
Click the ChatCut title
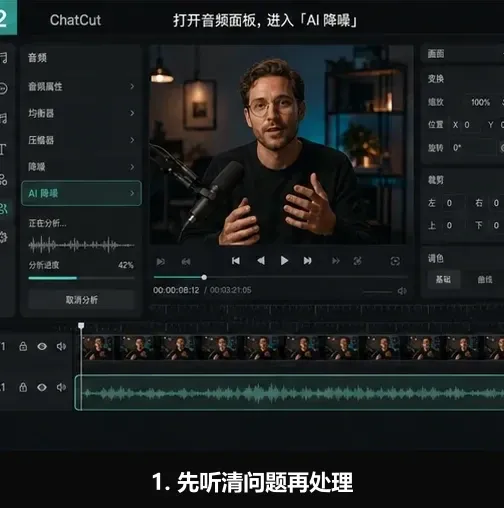point(75,20)
